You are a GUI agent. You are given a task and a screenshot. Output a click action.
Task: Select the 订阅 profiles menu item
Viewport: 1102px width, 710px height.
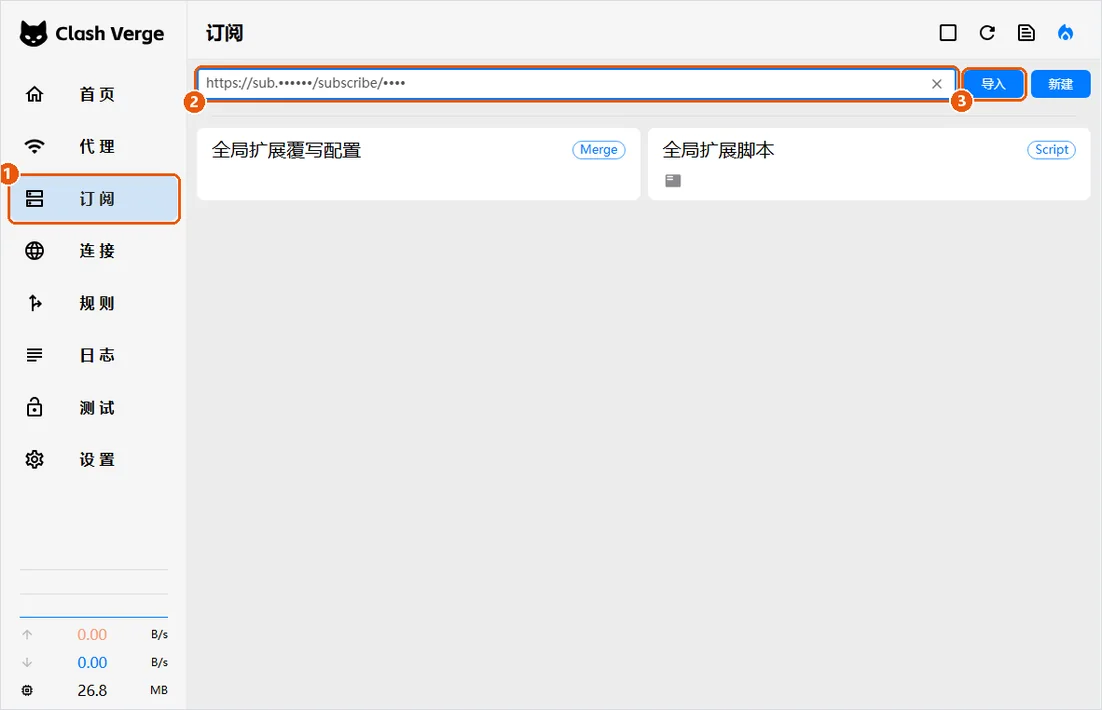[95, 199]
